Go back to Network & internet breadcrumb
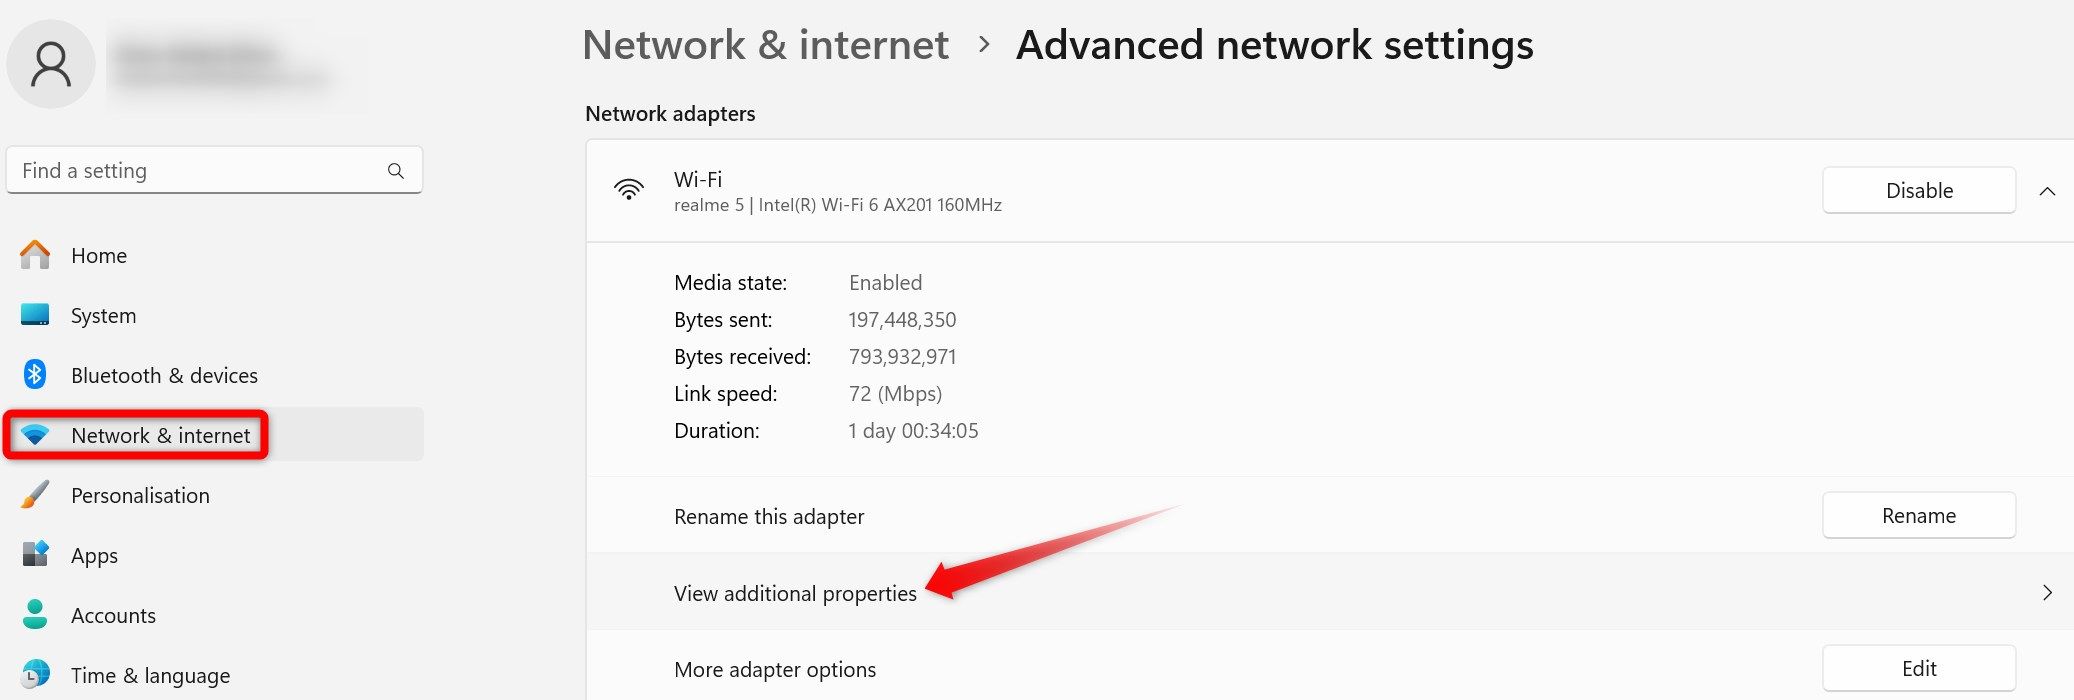This screenshot has width=2074, height=700. click(765, 45)
